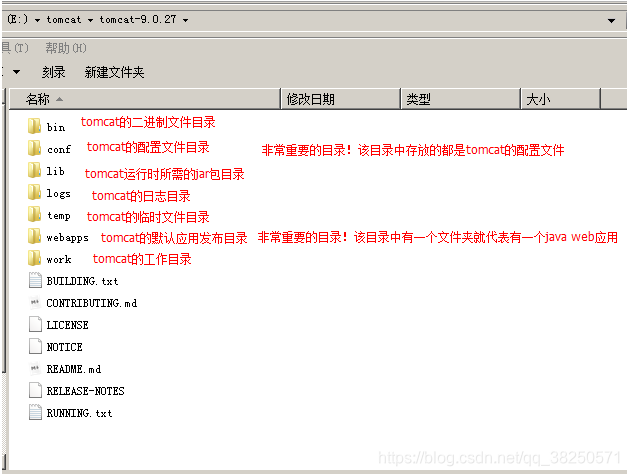Select the CONTRIBUTING.md file name
The image size is (629, 476).
point(92,303)
